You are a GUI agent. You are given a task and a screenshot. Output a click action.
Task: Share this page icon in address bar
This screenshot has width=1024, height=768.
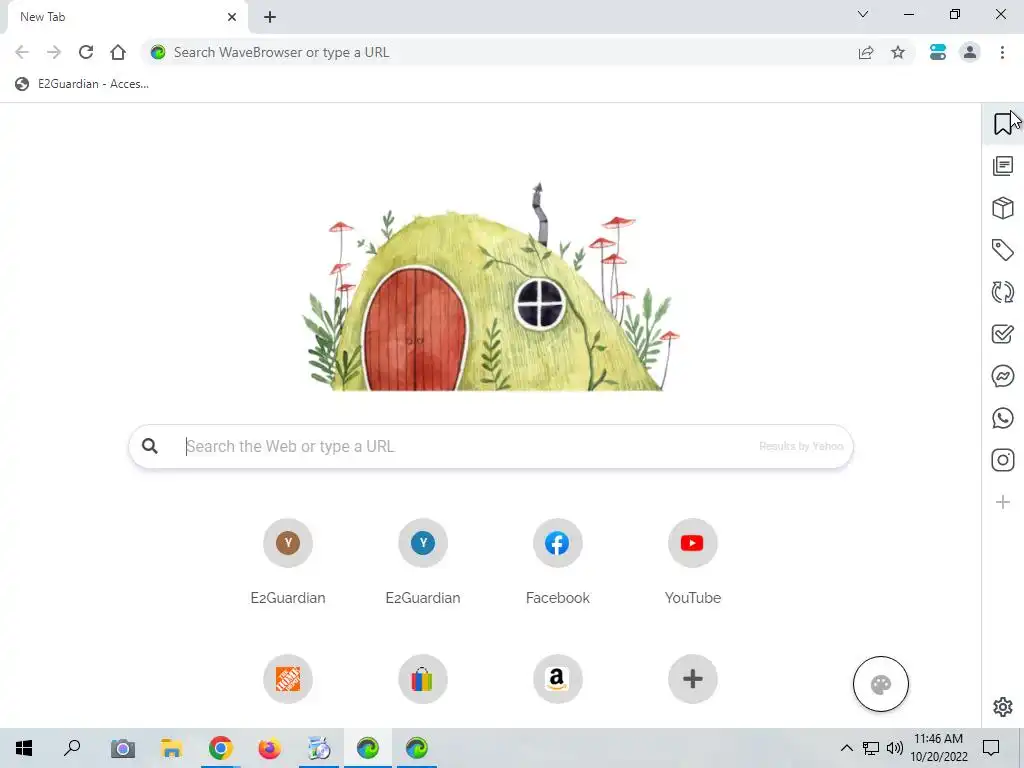coord(866,52)
